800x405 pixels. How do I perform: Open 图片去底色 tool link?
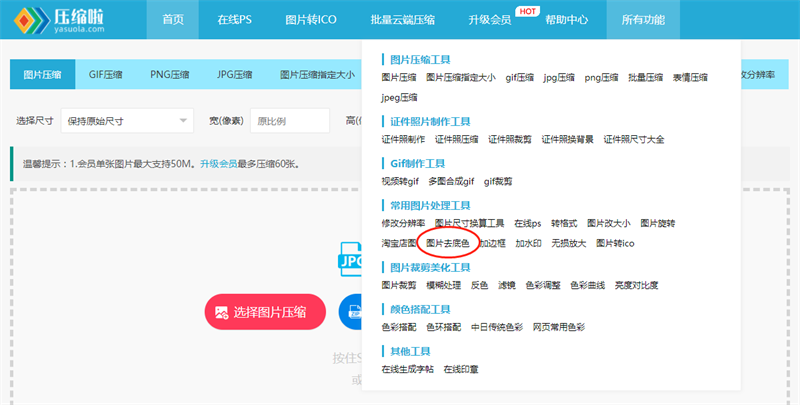[x=447, y=243]
